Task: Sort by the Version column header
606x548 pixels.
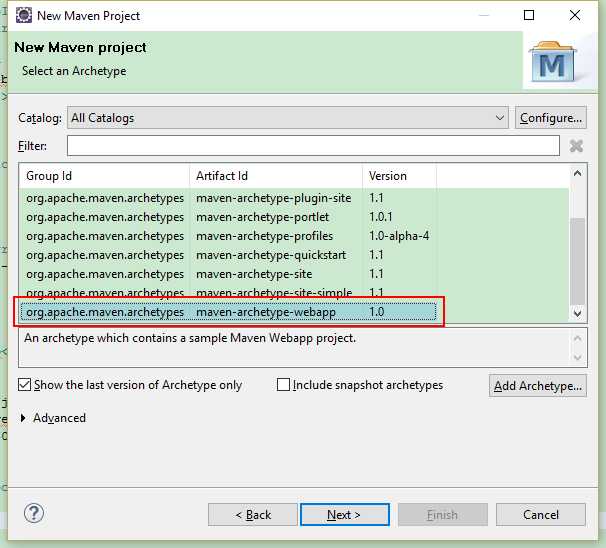Action: pos(399,176)
